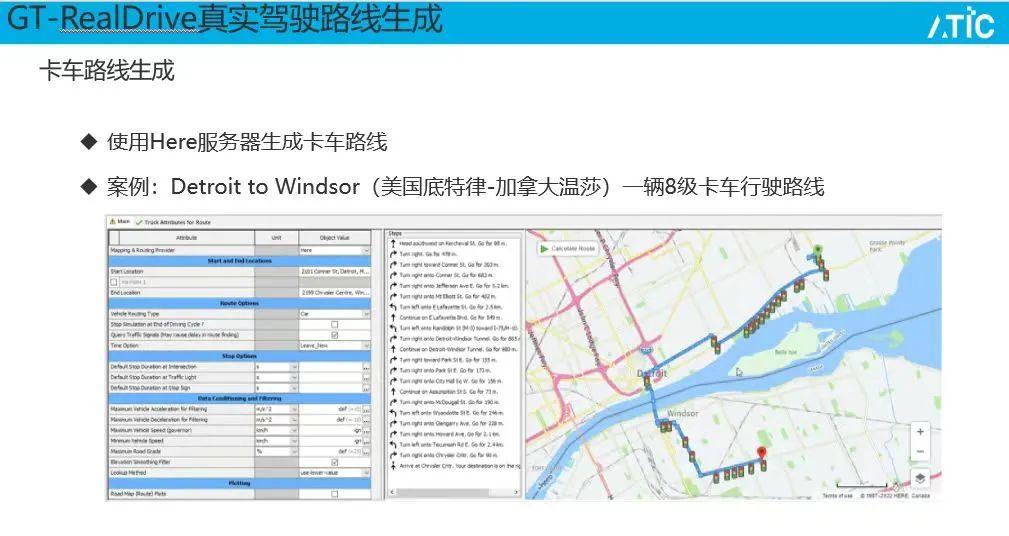Toggle Stop Simulation at End of Driving Cycle
1009x536 pixels.
[334, 324]
